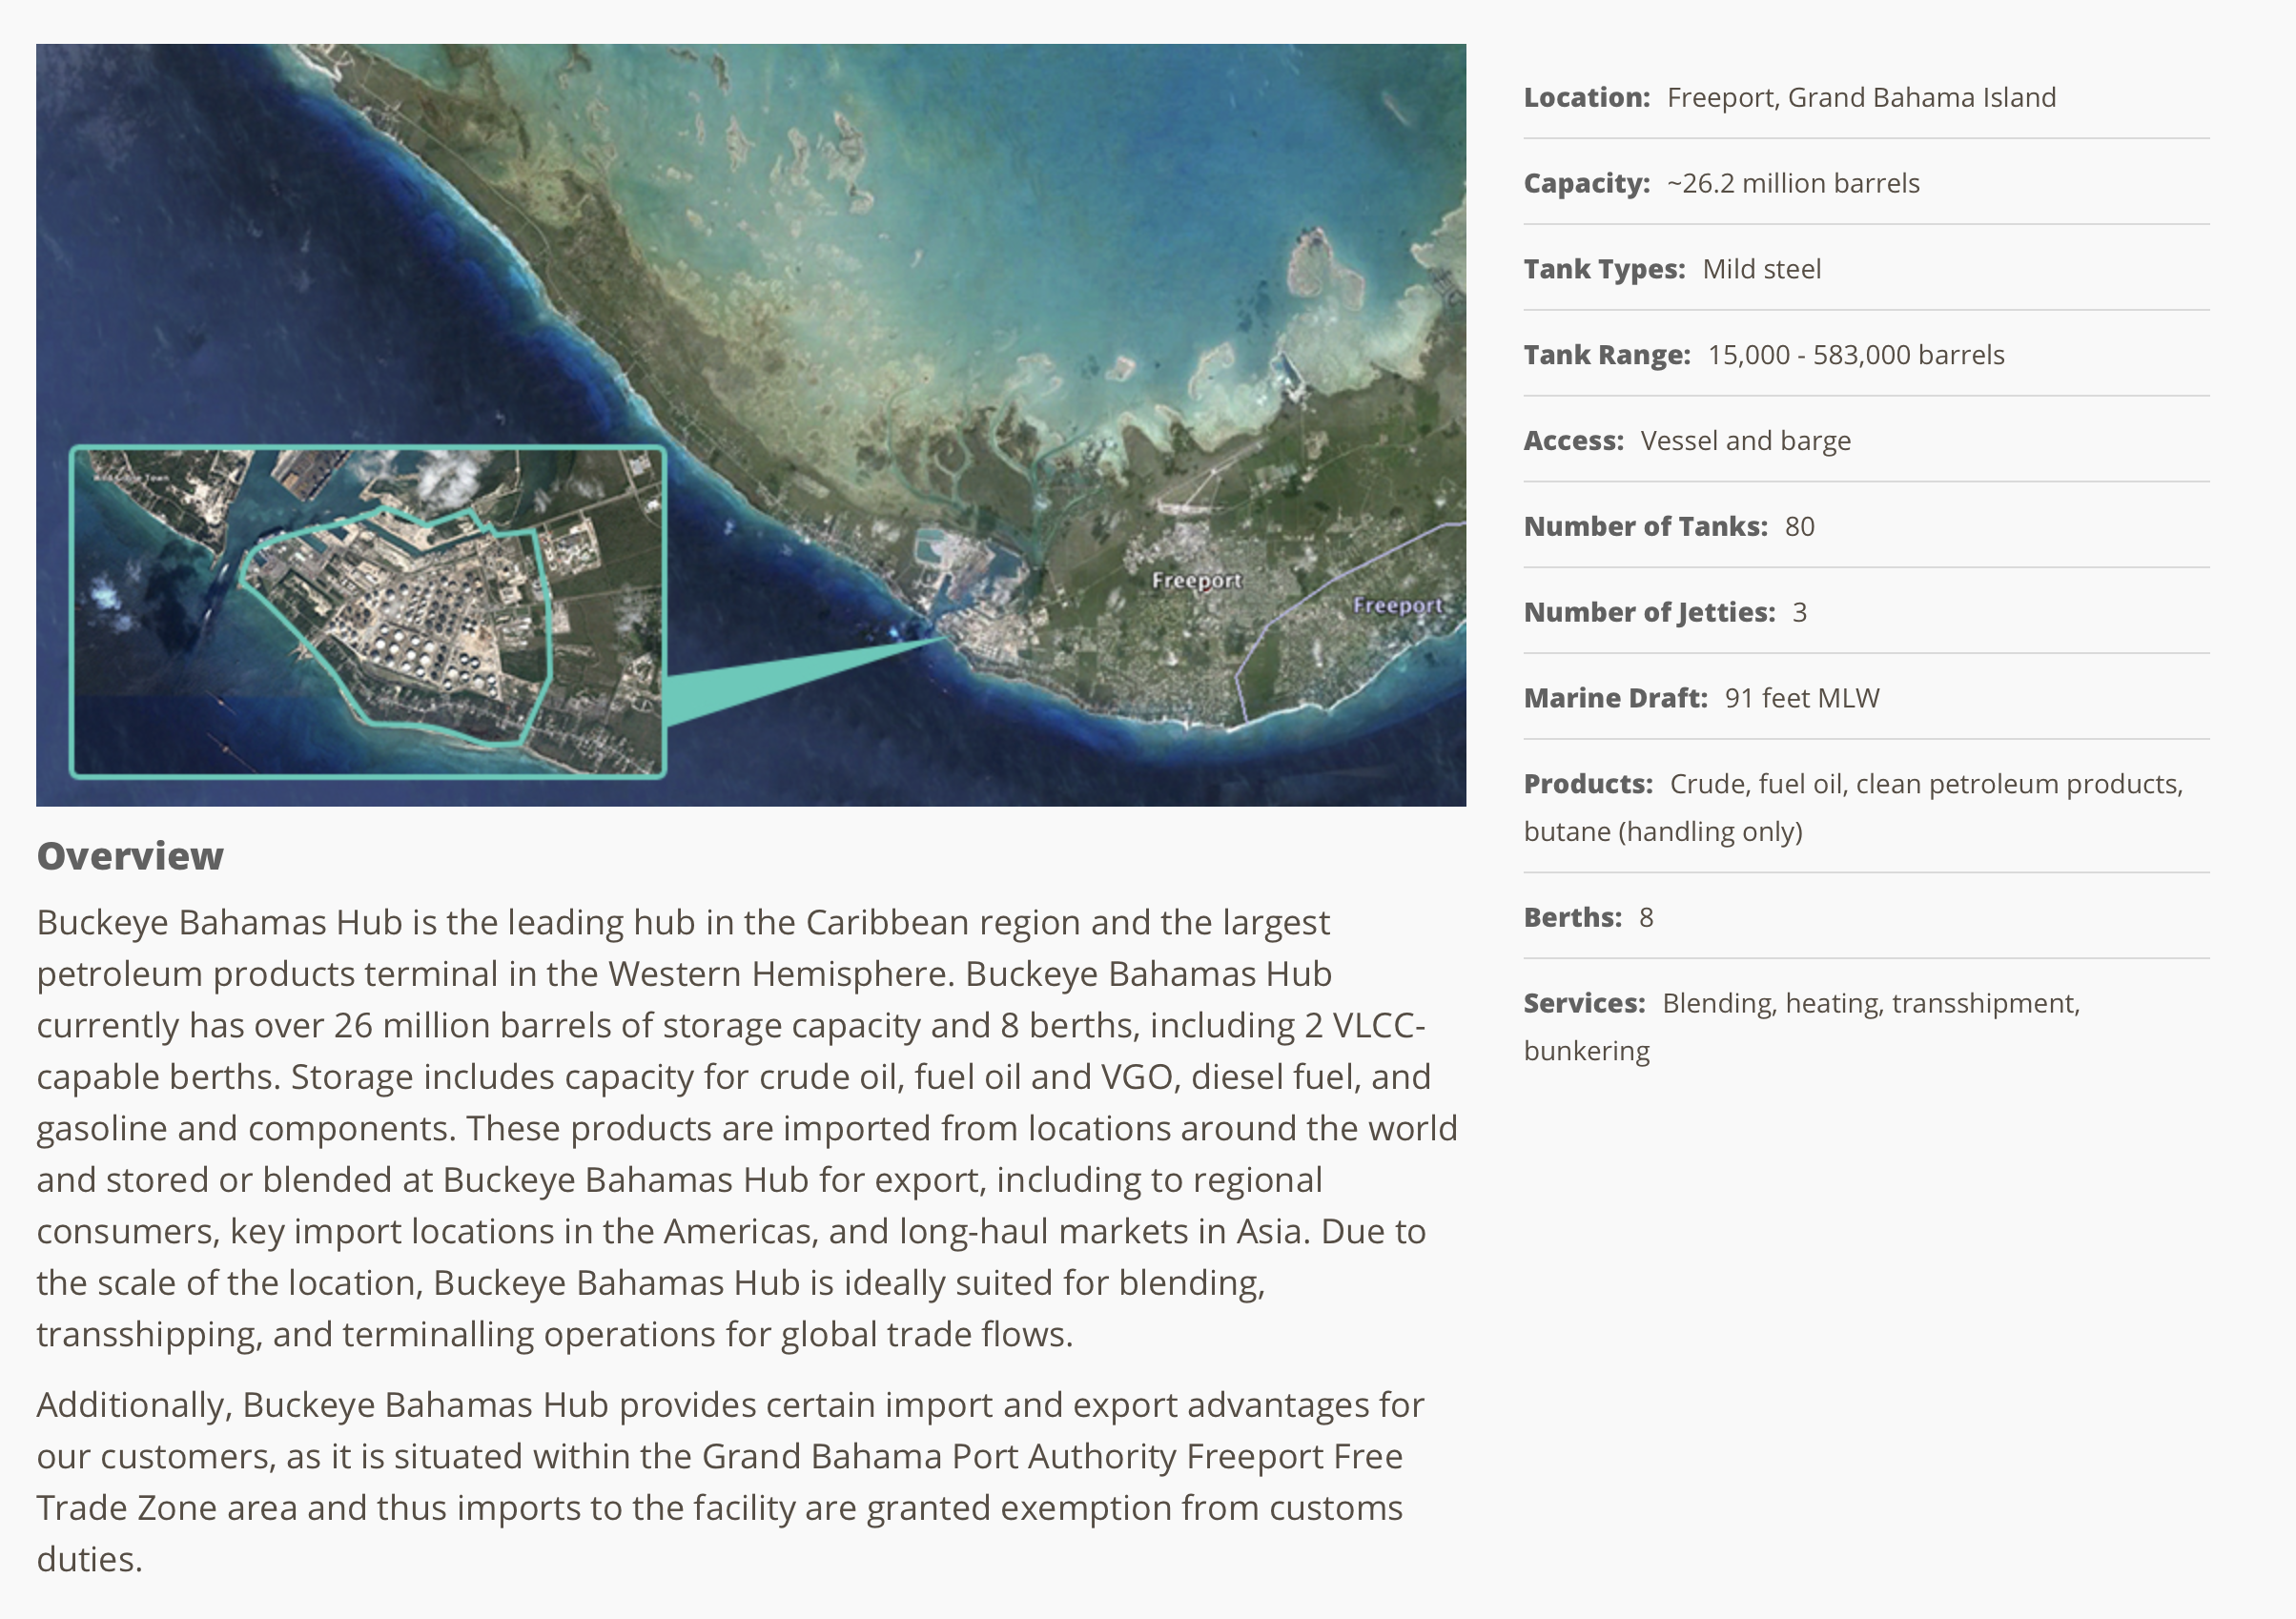
Task: Click '91 feet MLW' value
Action: pyautogui.click(x=1802, y=698)
